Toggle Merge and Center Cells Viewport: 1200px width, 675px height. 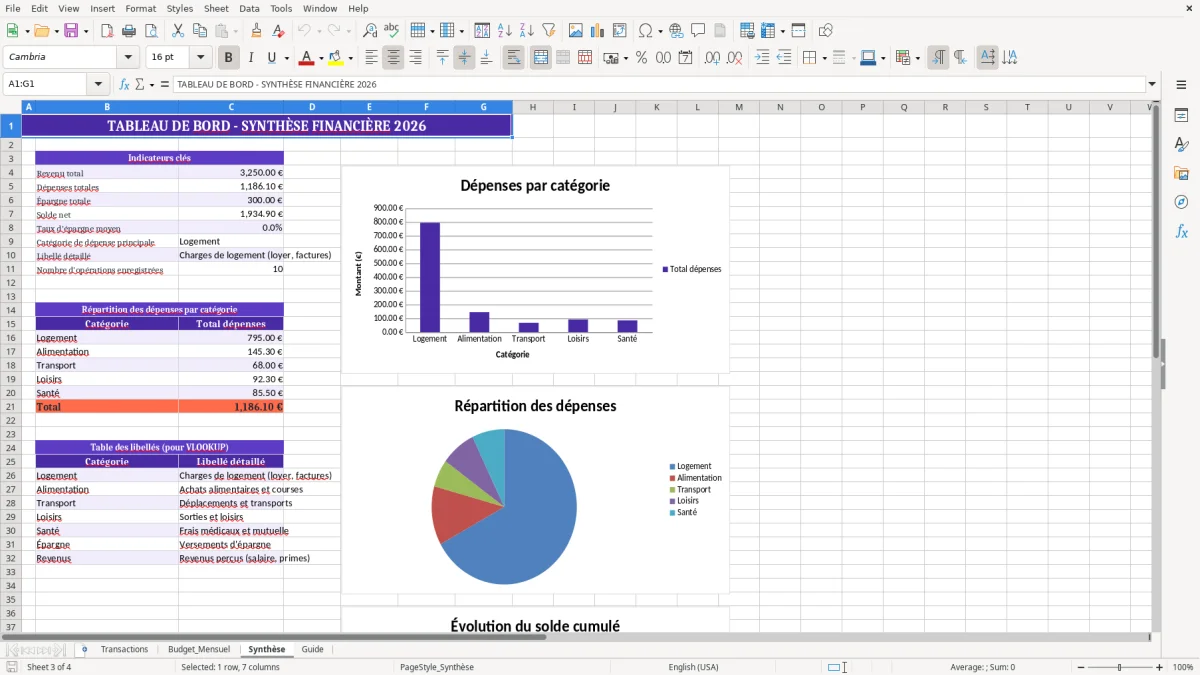click(540, 58)
